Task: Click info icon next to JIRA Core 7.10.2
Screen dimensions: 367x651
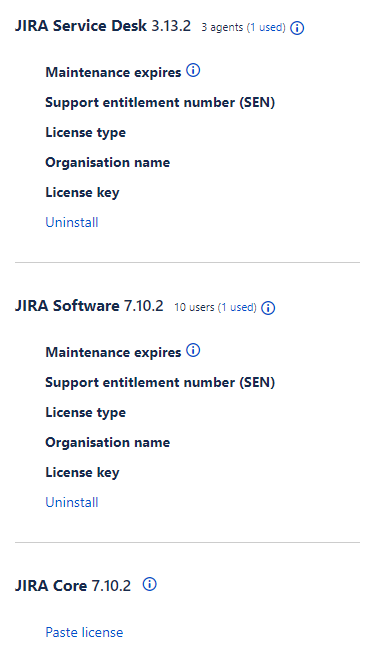Action: coord(149,585)
